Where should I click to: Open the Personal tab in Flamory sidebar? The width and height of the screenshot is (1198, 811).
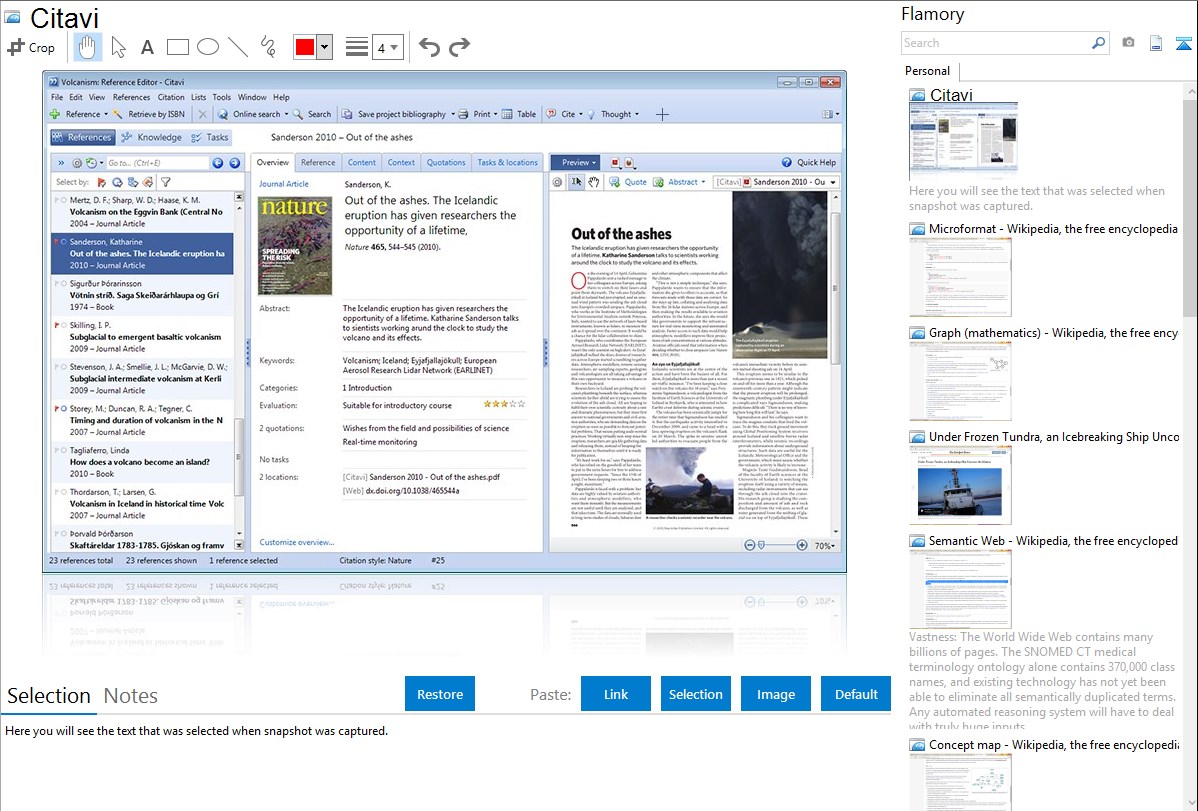tap(927, 71)
